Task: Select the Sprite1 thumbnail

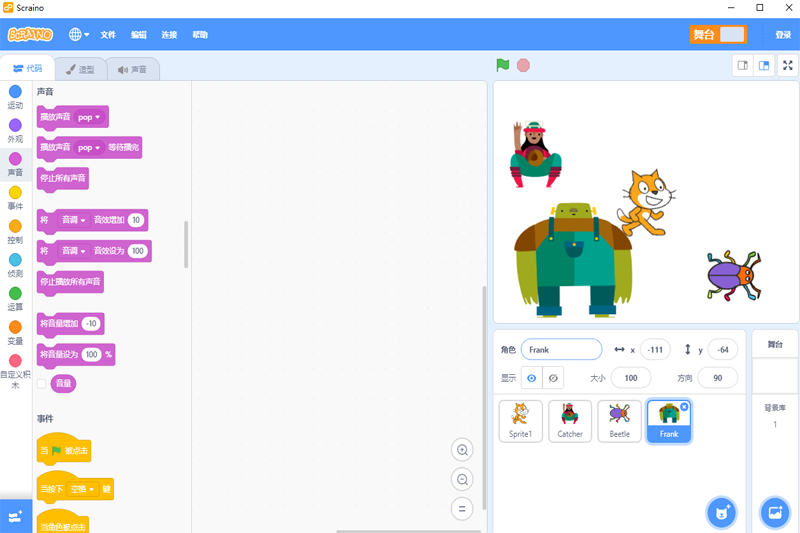Action: pyautogui.click(x=520, y=421)
